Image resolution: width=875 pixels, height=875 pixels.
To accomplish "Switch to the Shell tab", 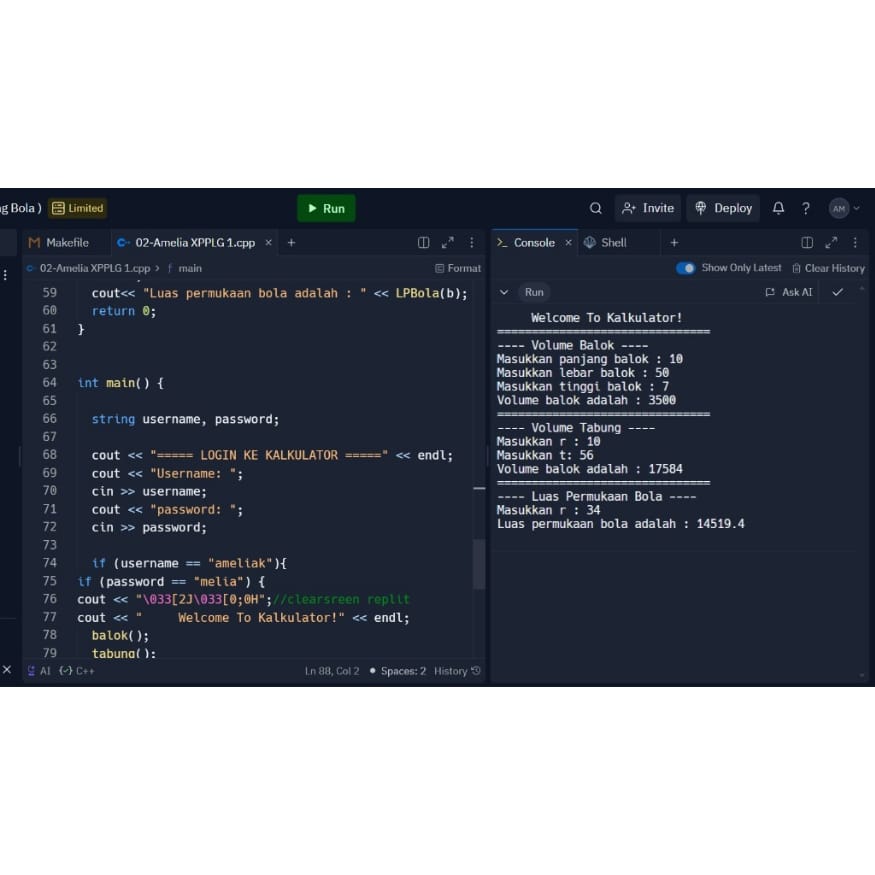I will tap(606, 243).
